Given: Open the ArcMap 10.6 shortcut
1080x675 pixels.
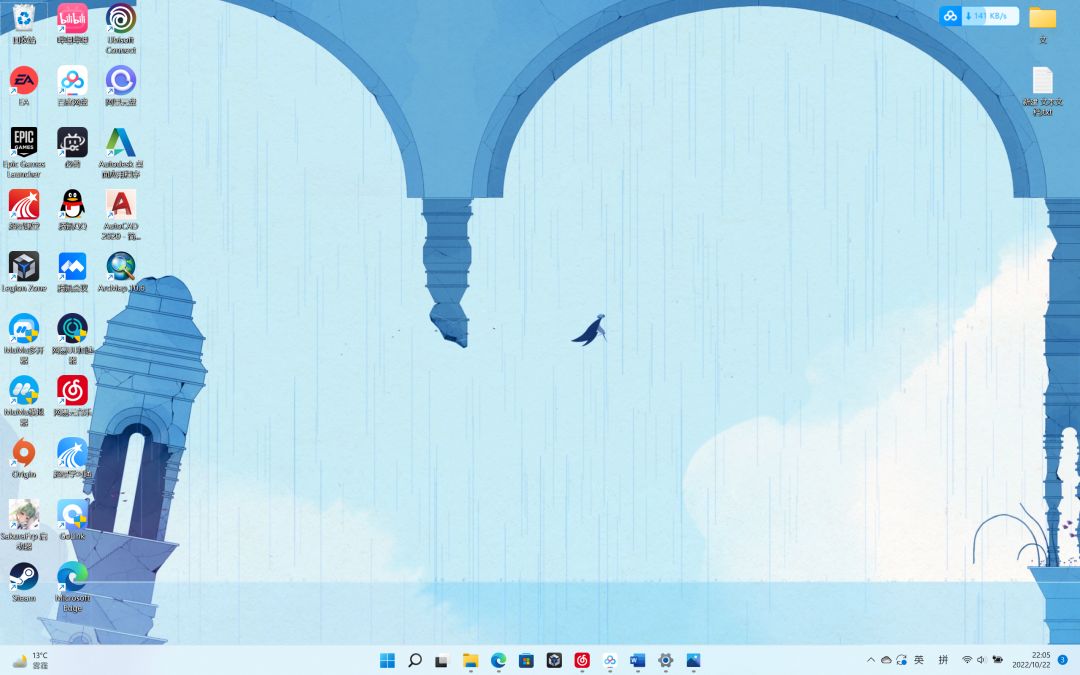Looking at the screenshot, I should [121, 266].
